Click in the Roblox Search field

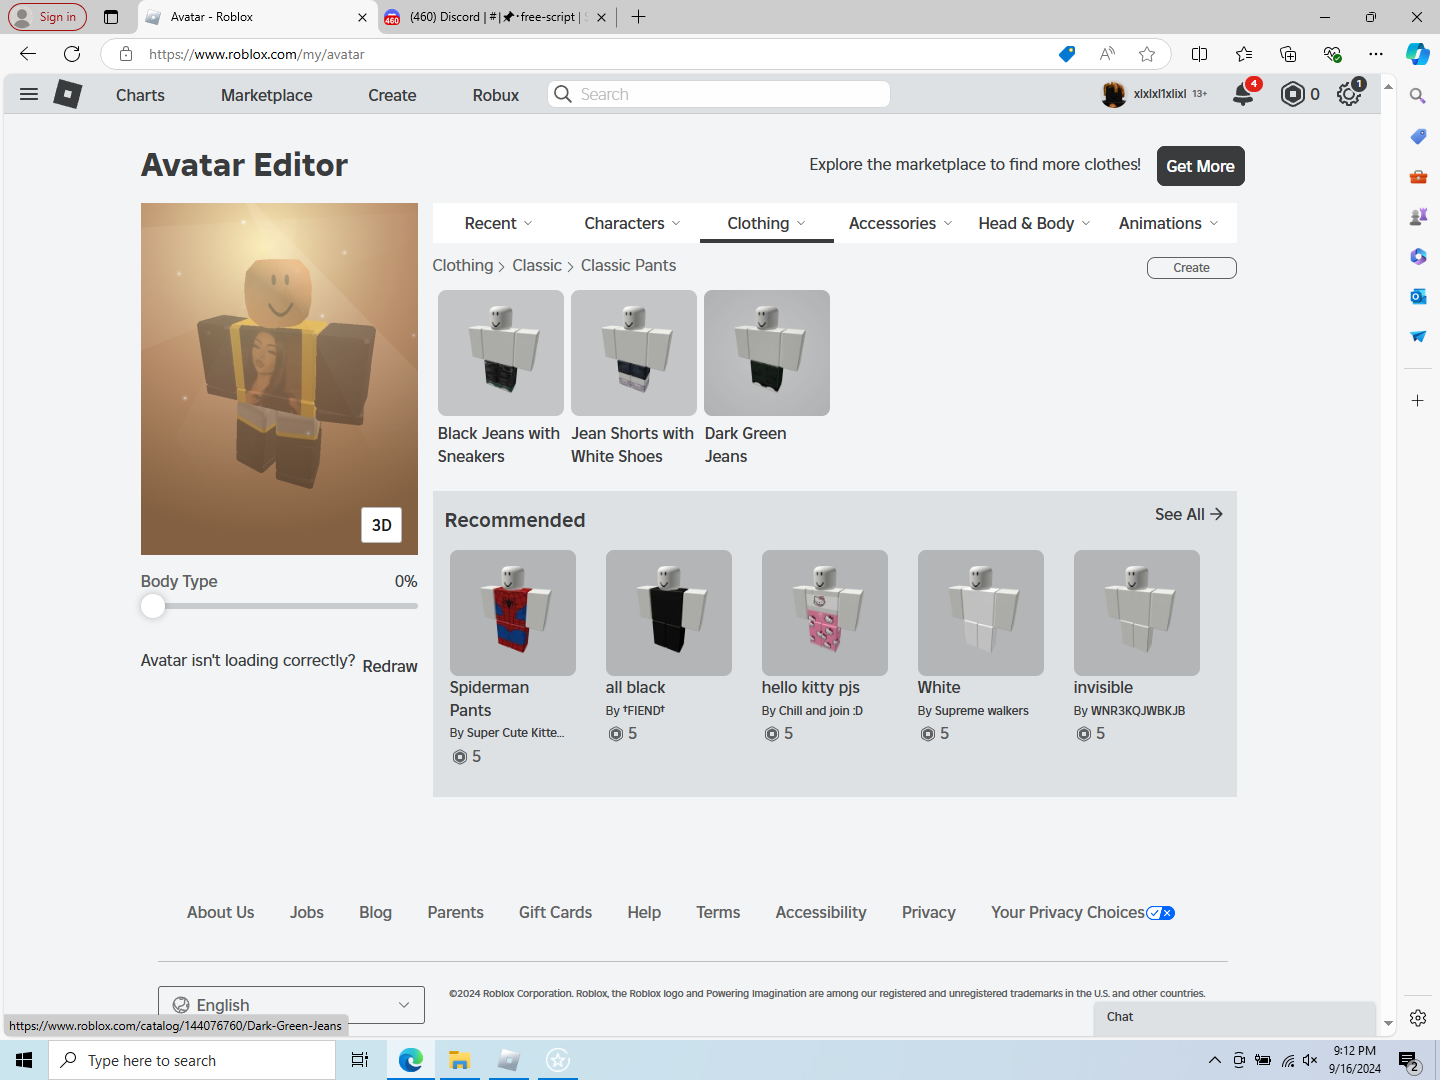(x=719, y=94)
